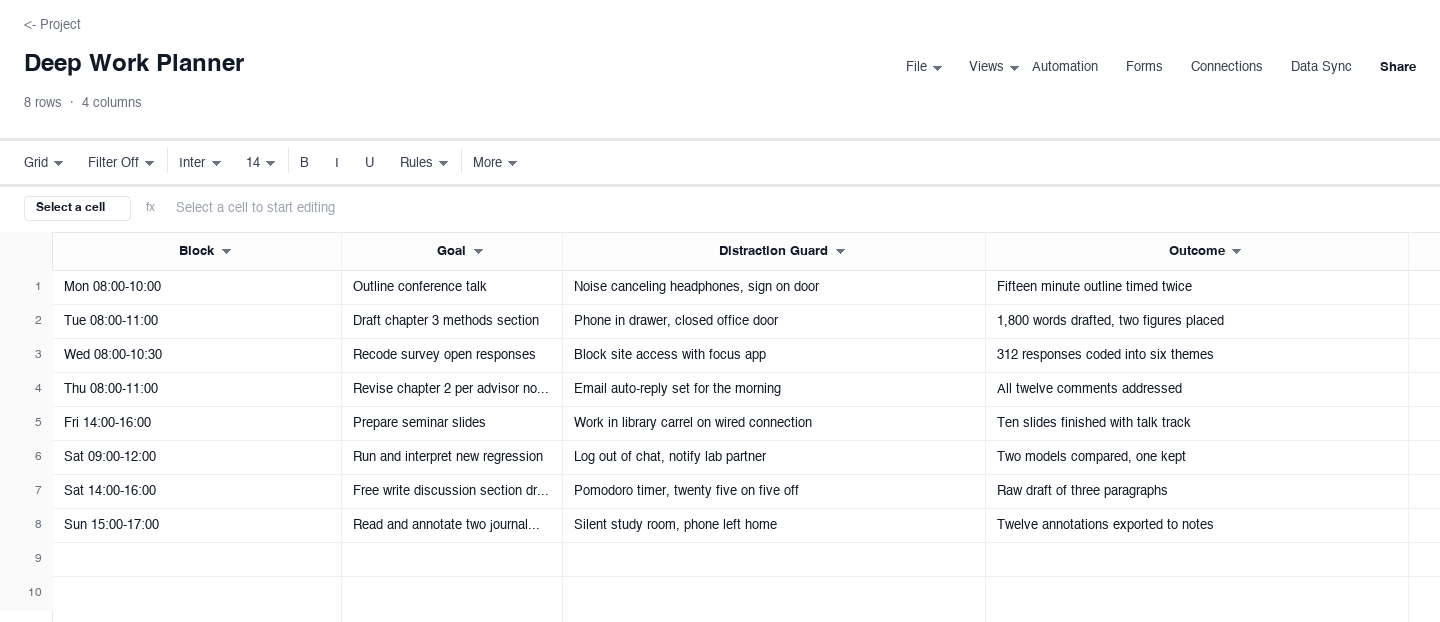Open the Goal column header arrow
The height and width of the screenshot is (622, 1440).
coord(478,252)
